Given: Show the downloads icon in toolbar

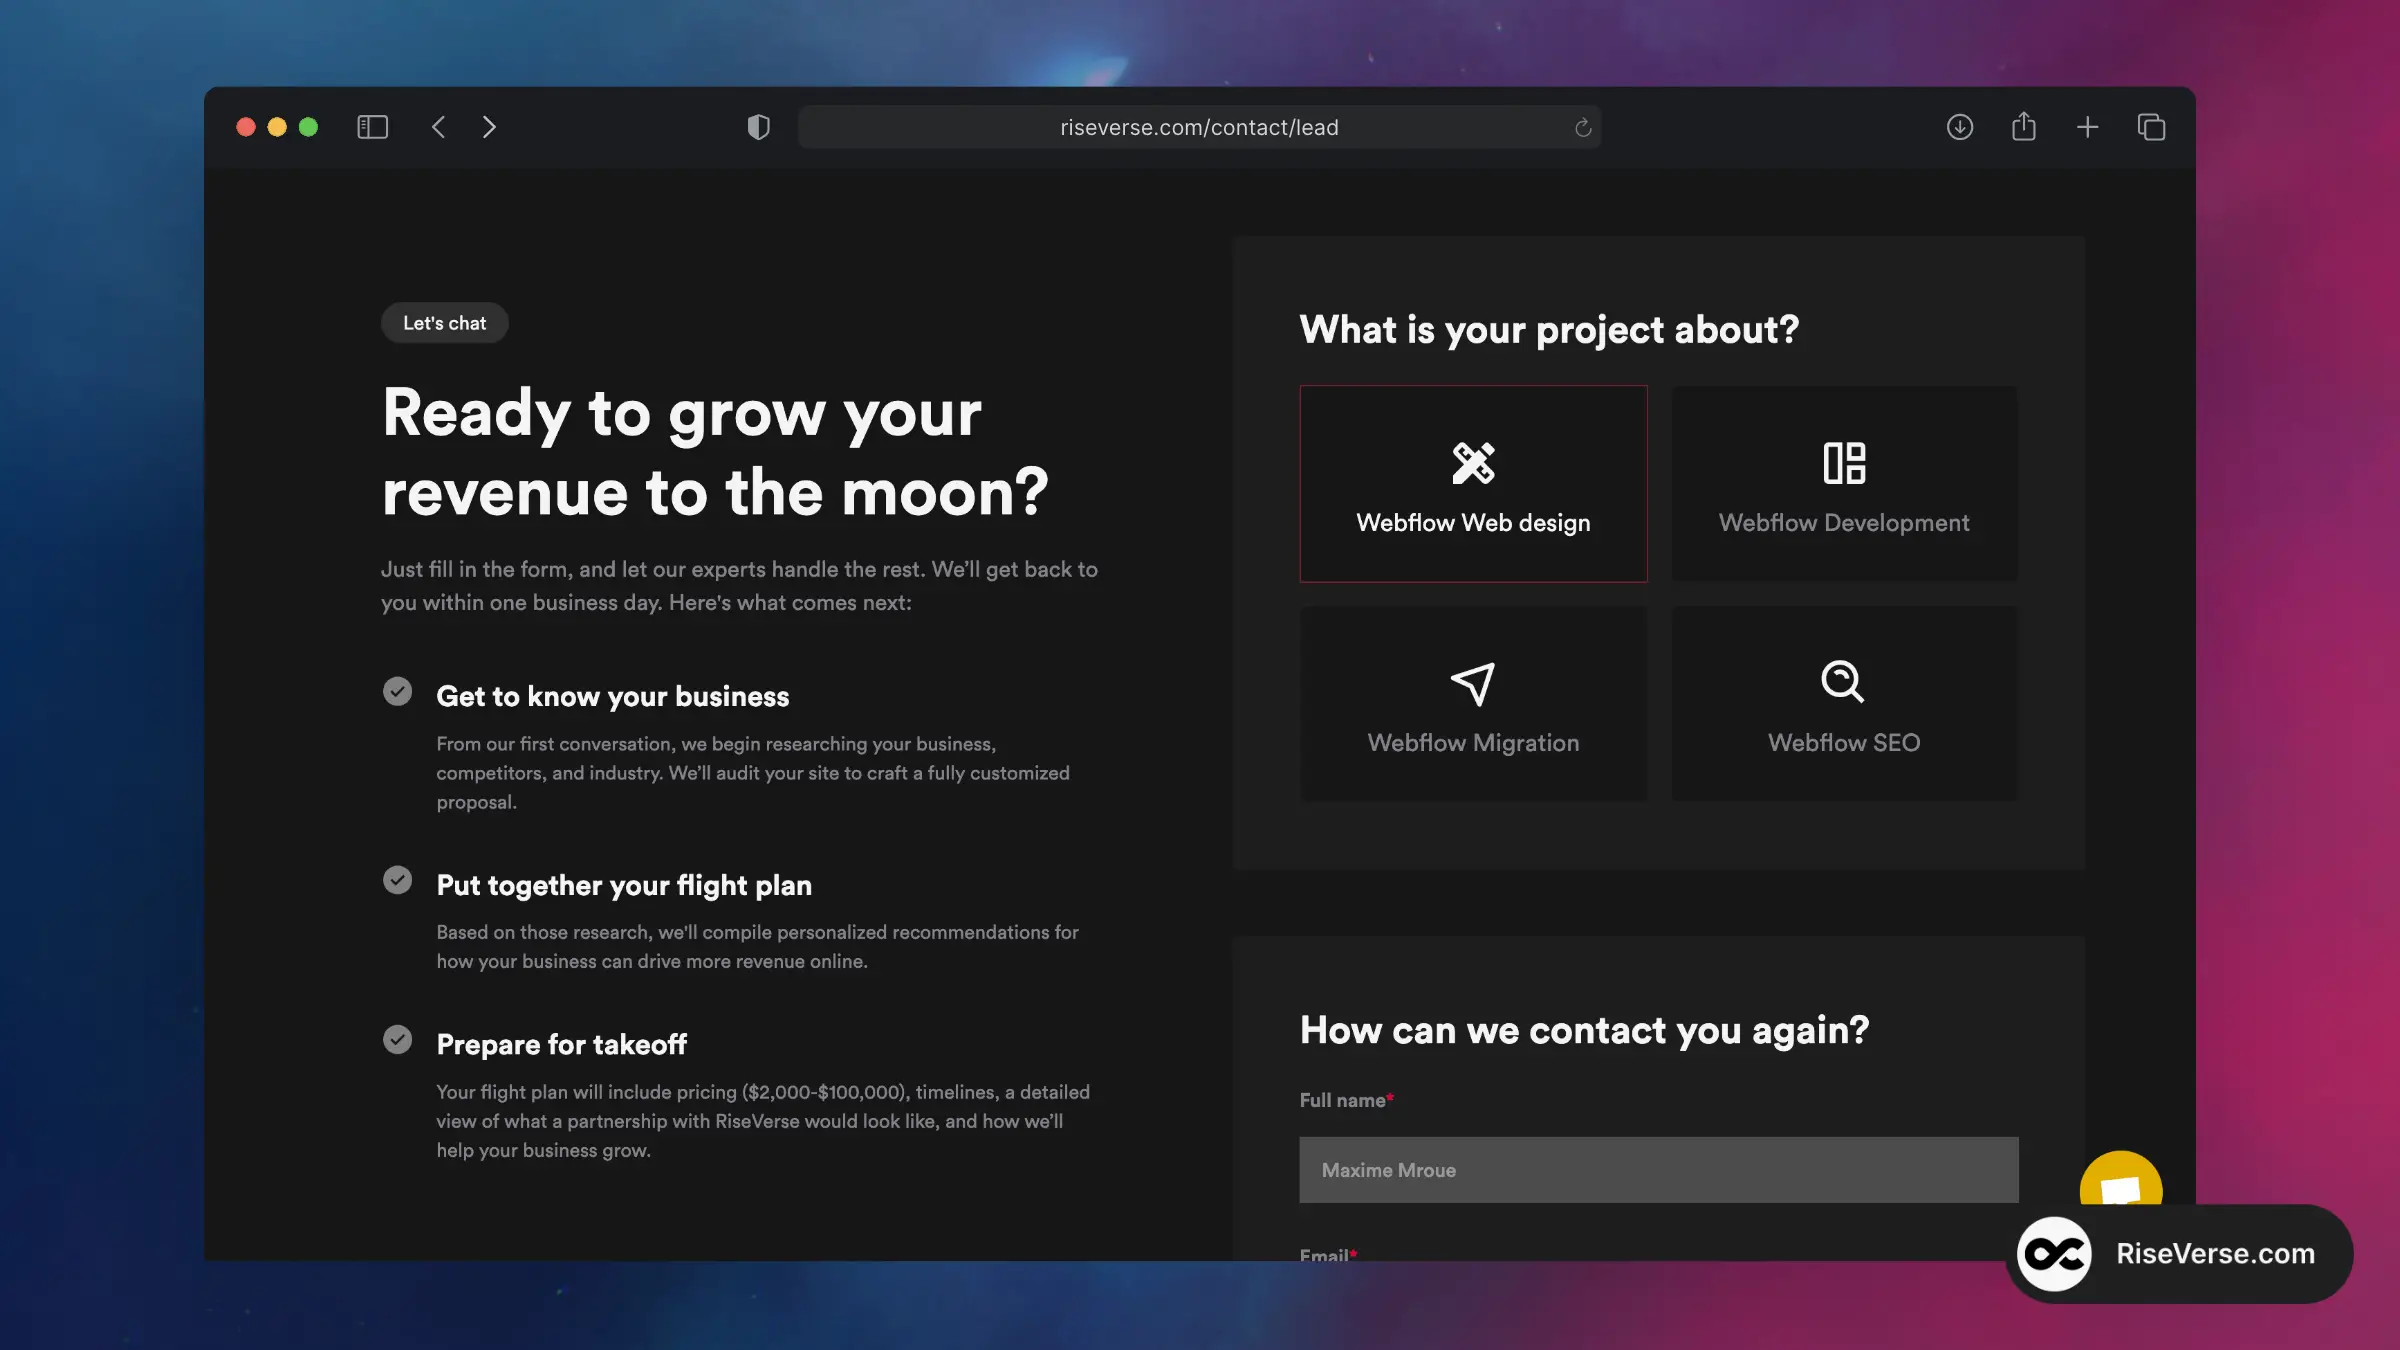Looking at the screenshot, I should (x=1959, y=127).
